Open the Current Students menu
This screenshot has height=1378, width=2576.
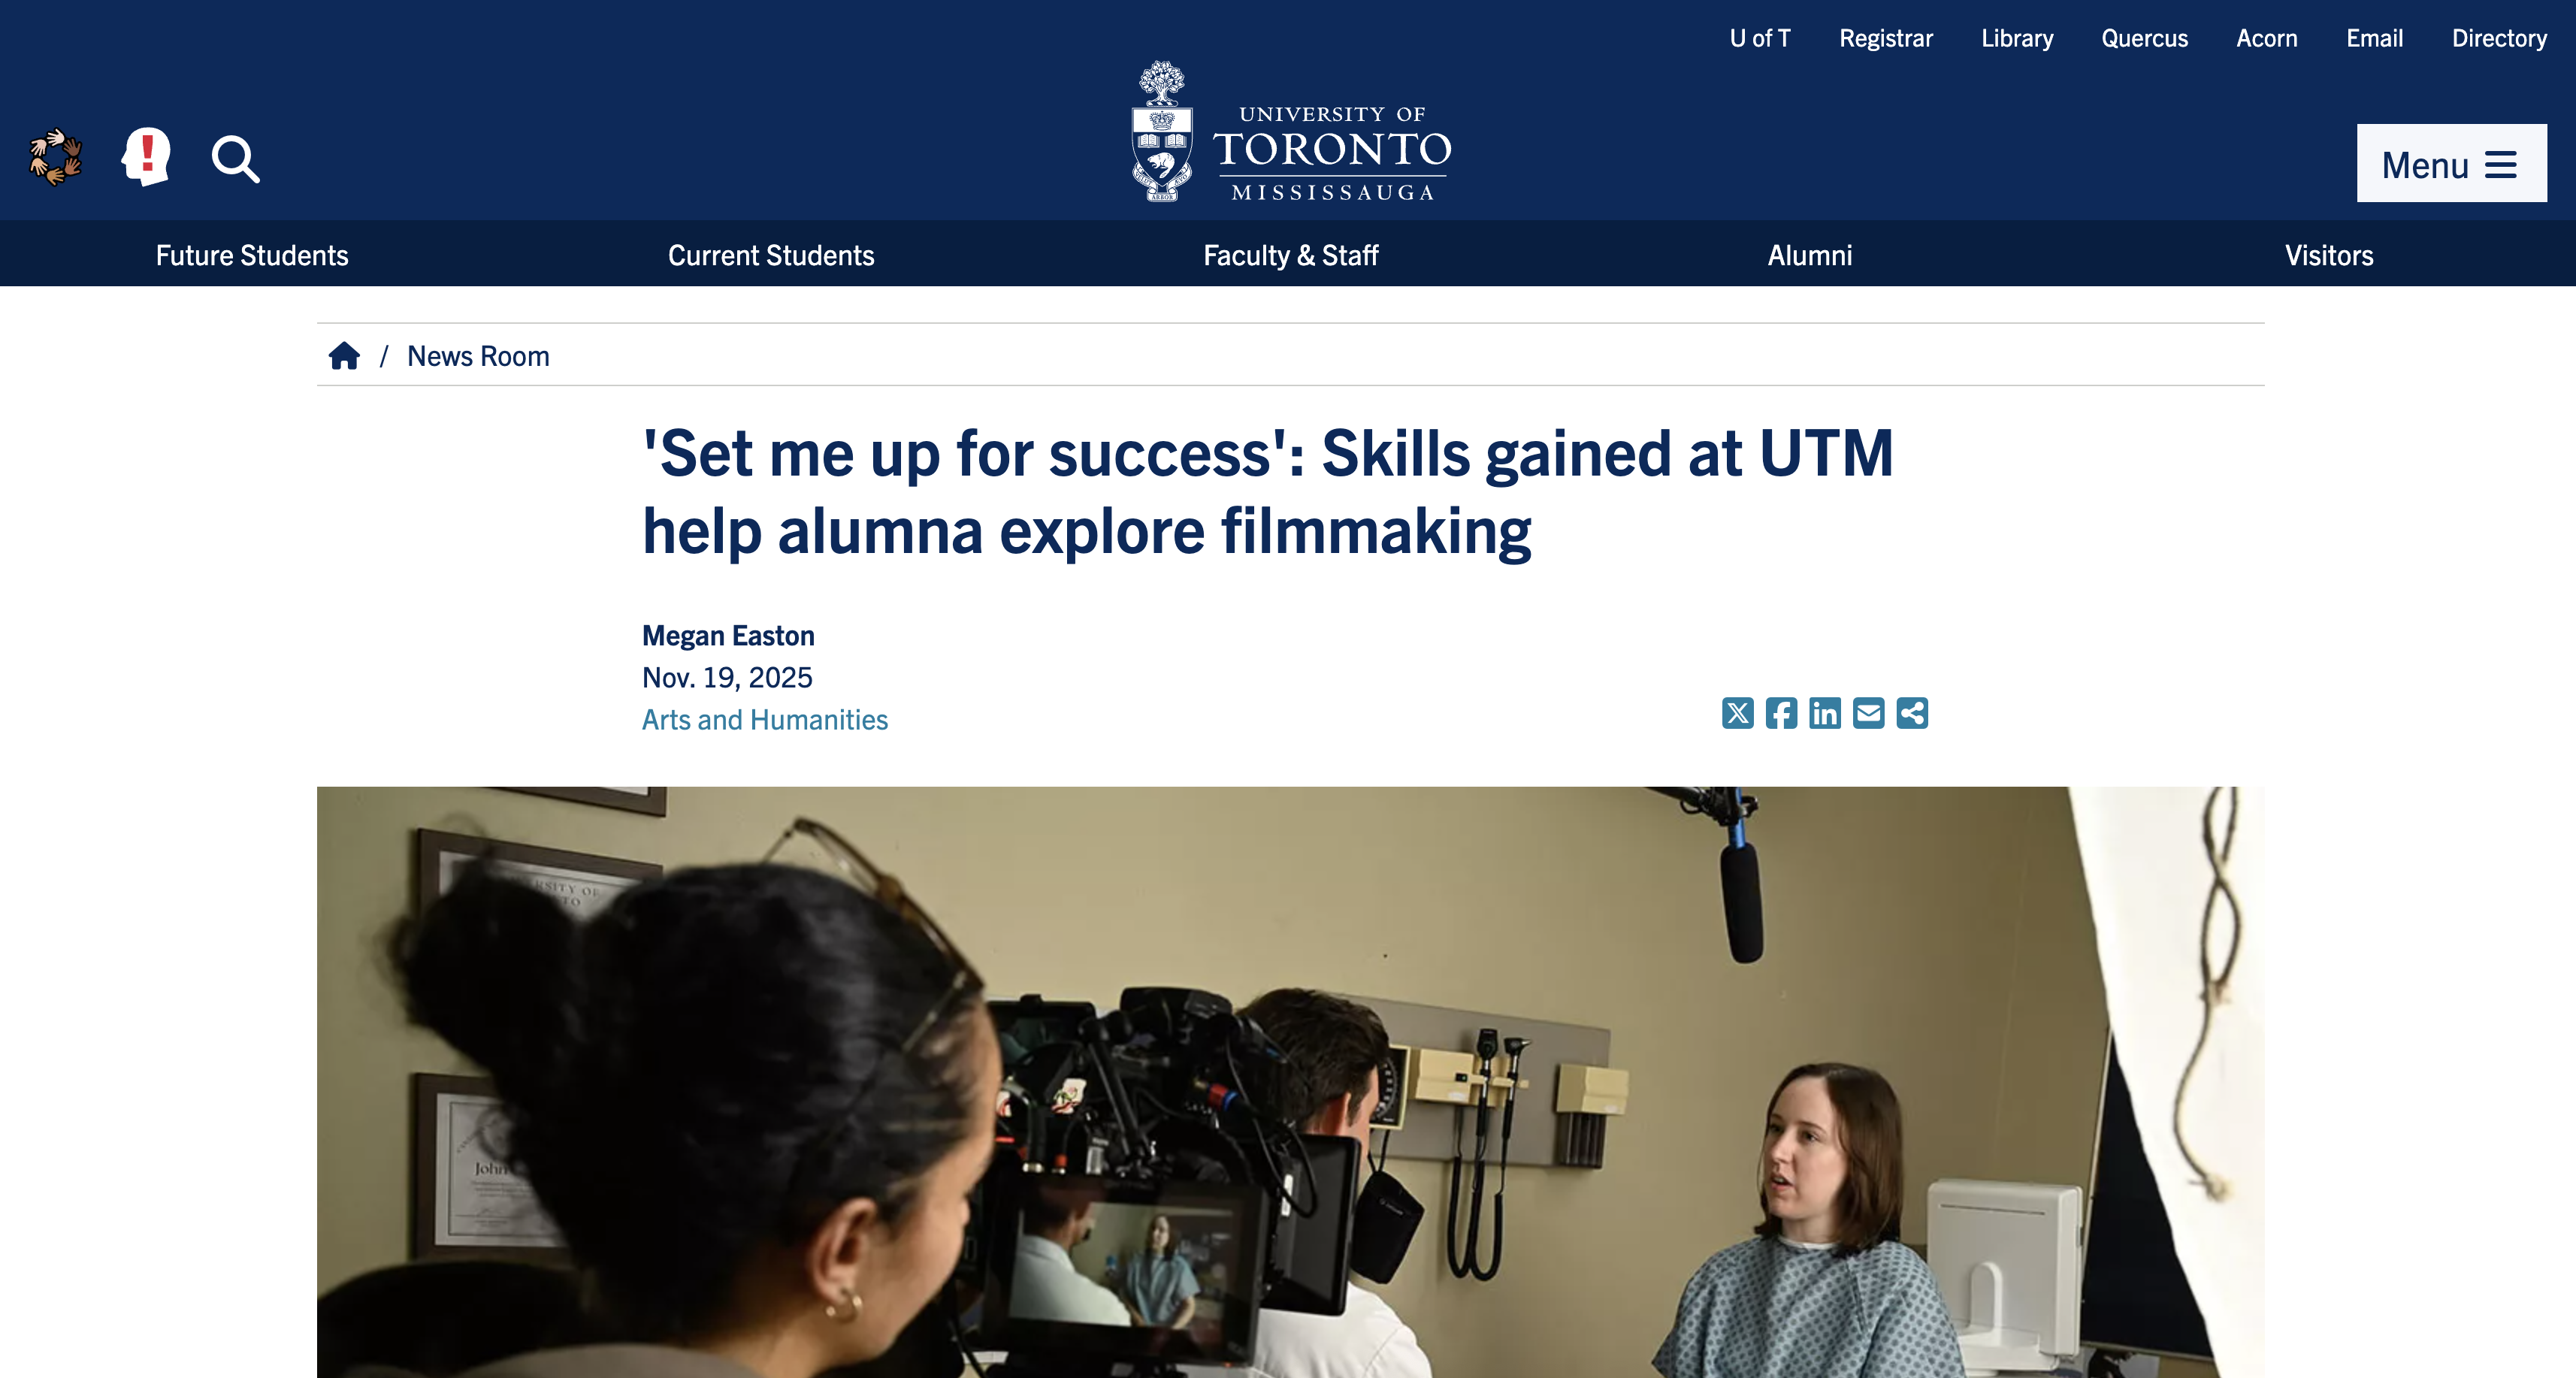pyautogui.click(x=771, y=255)
